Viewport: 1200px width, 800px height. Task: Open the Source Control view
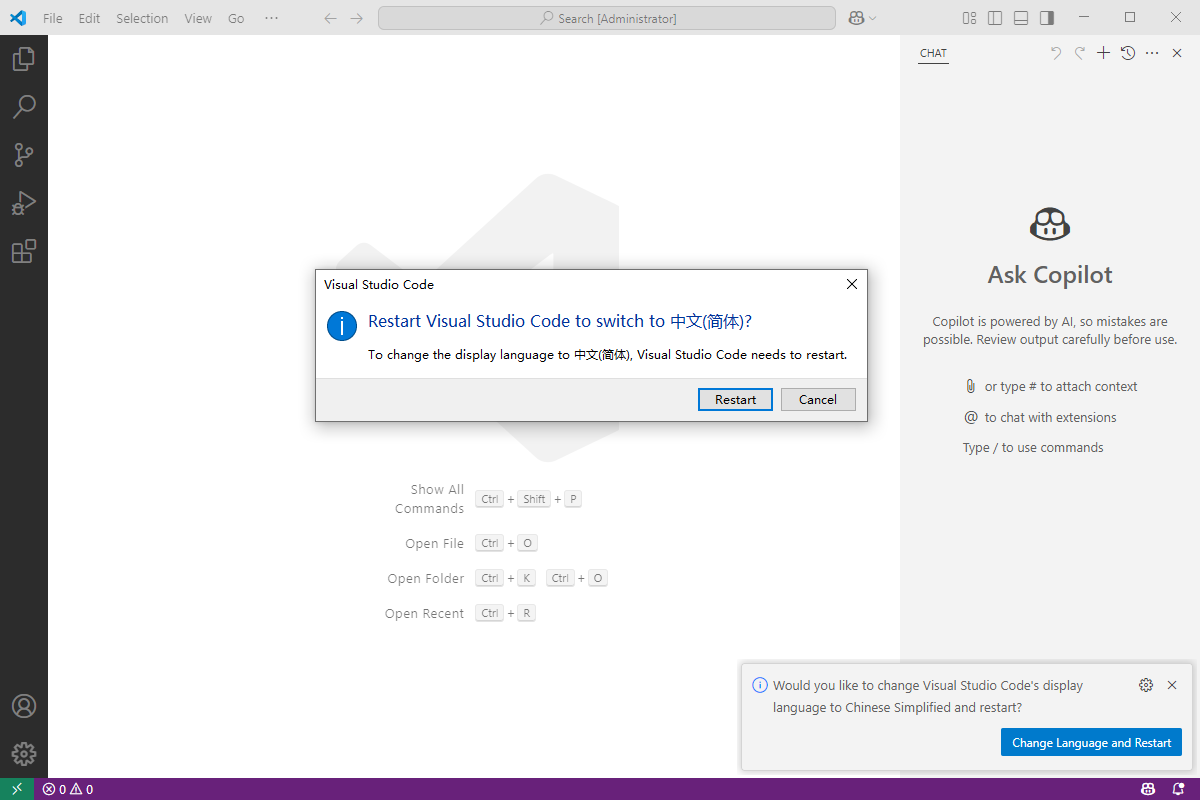coord(24,155)
